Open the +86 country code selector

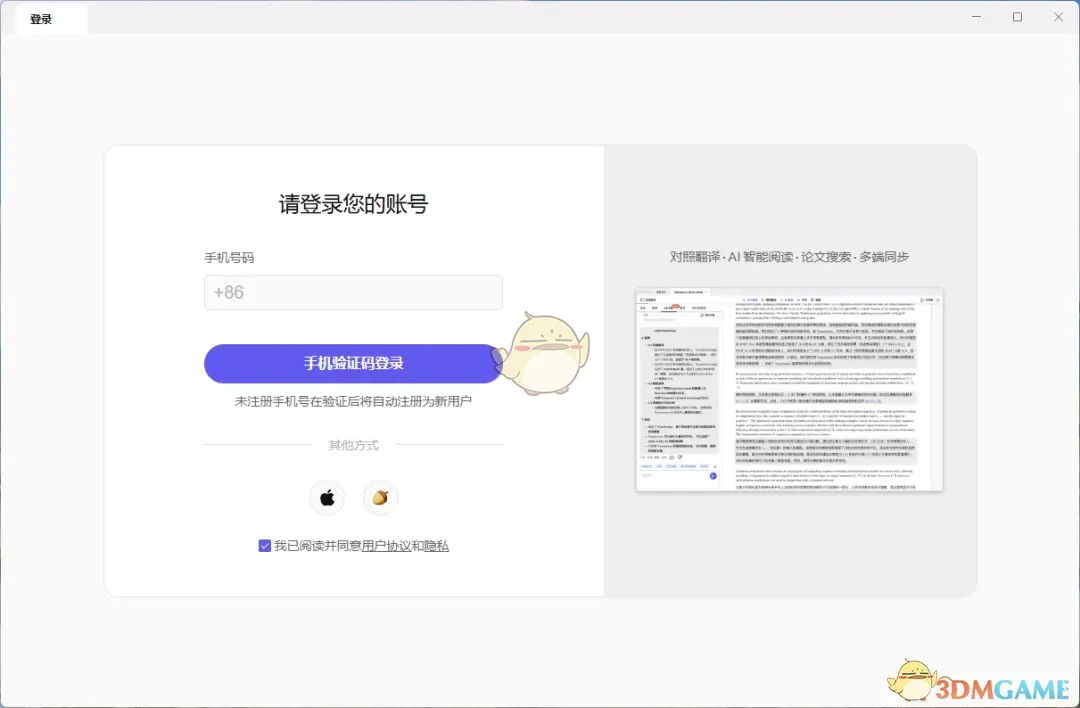point(228,292)
